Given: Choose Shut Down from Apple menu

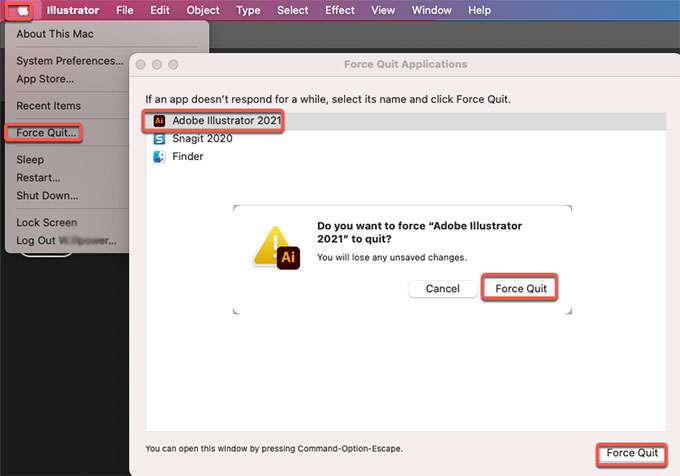Looking at the screenshot, I should (x=47, y=196).
